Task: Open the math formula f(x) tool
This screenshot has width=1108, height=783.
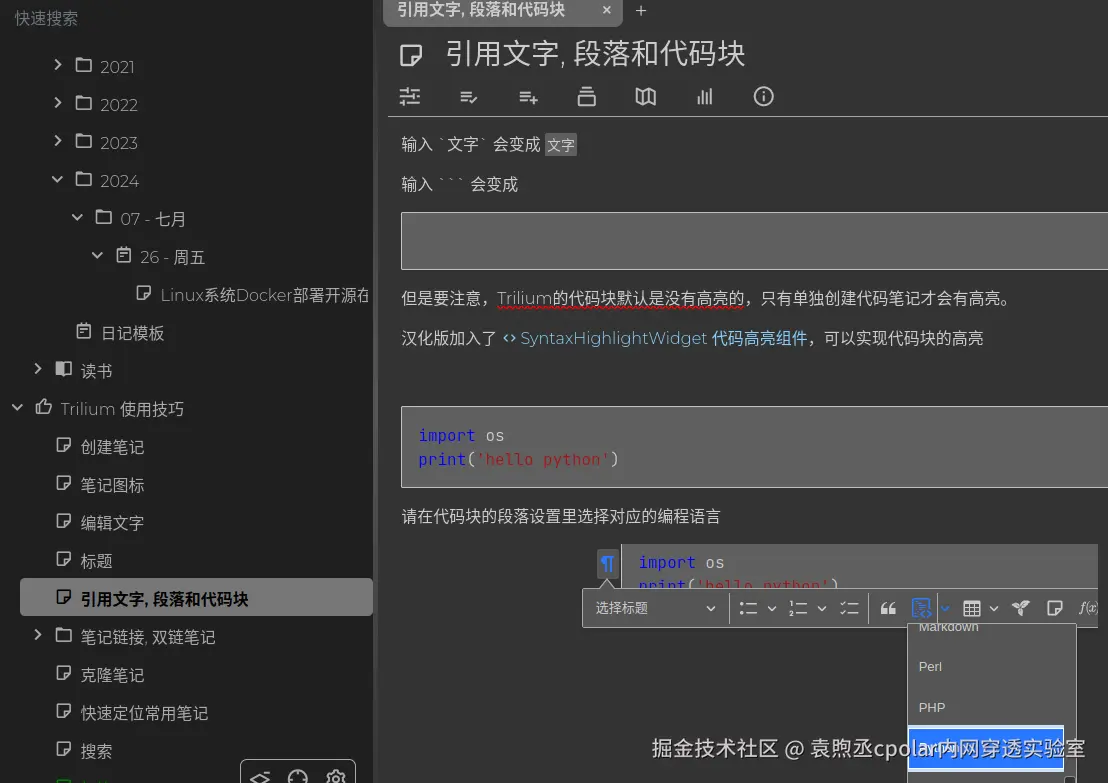Action: [x=1088, y=607]
